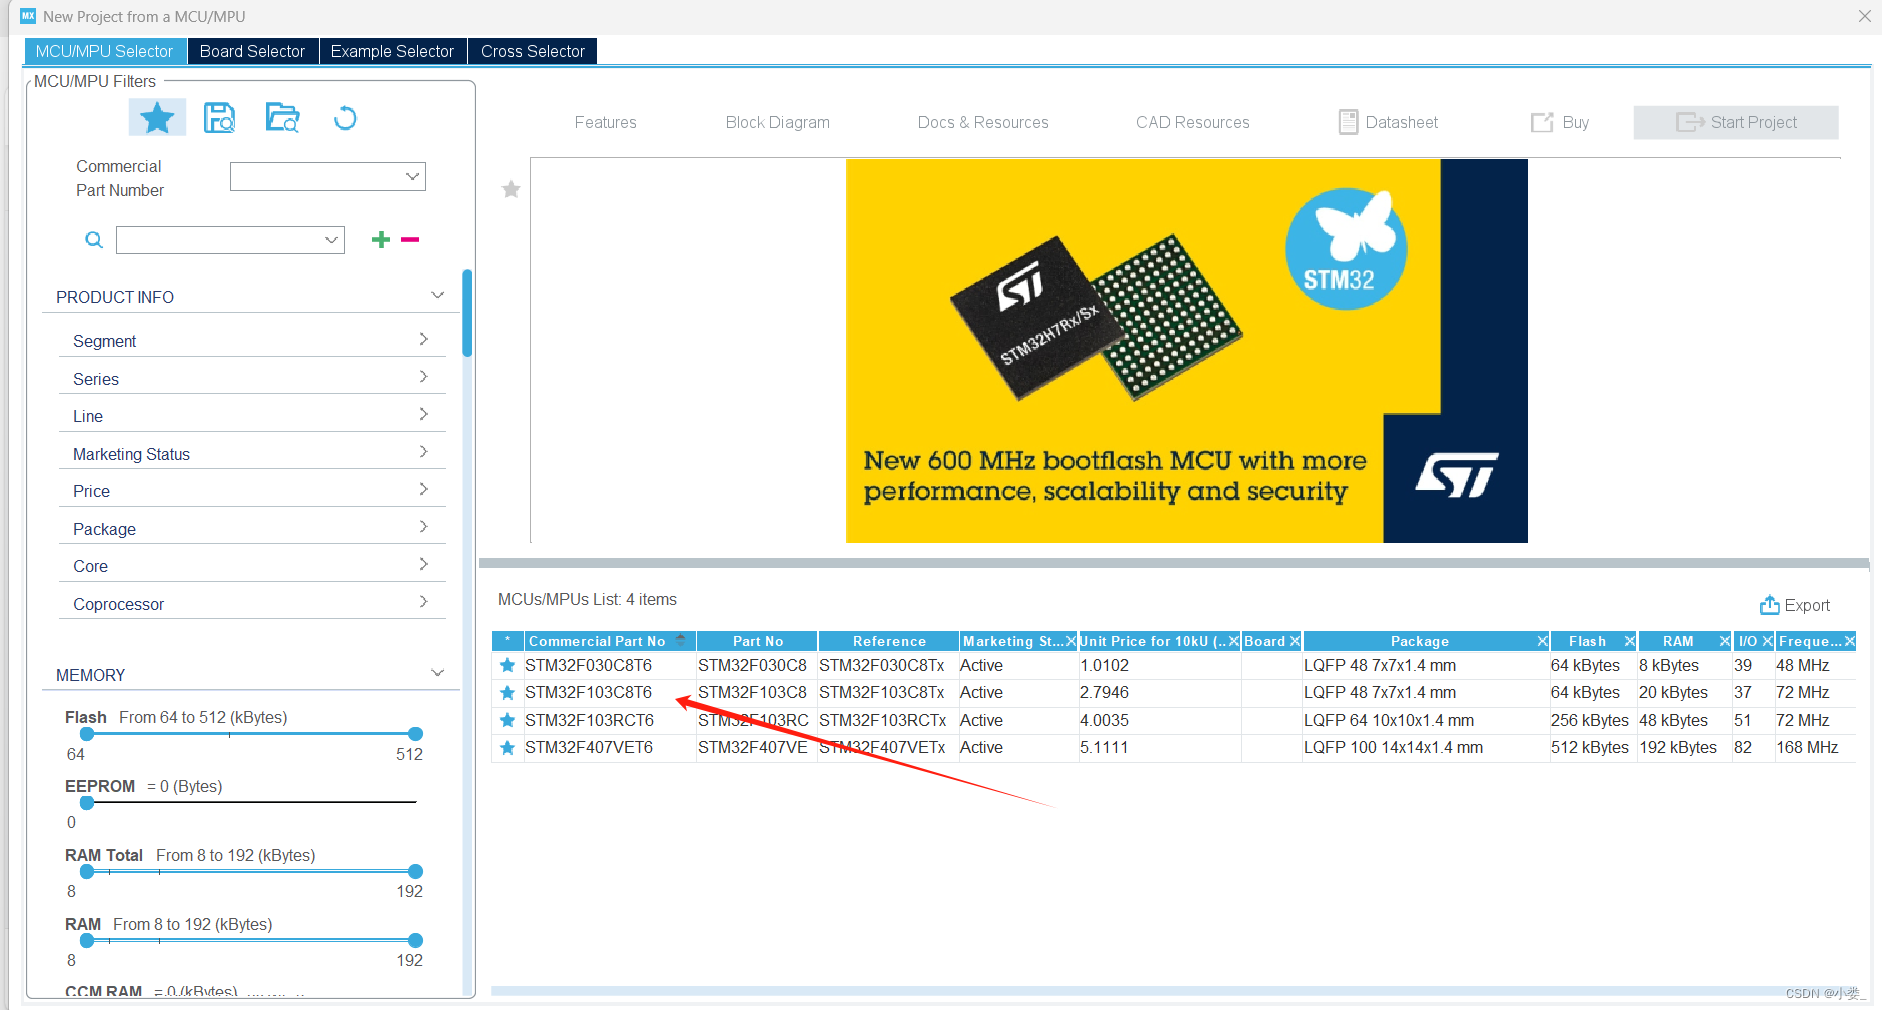Switch to Example Selector tab
The width and height of the screenshot is (1882, 1010).
(392, 51)
